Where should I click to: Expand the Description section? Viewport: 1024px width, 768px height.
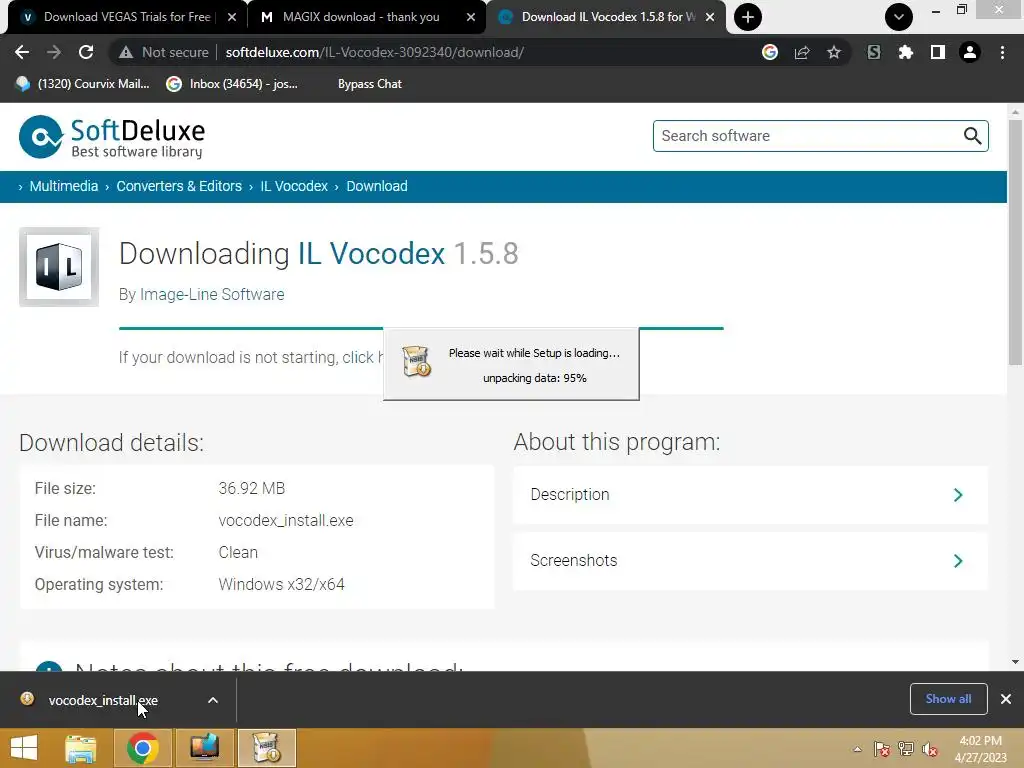point(750,494)
